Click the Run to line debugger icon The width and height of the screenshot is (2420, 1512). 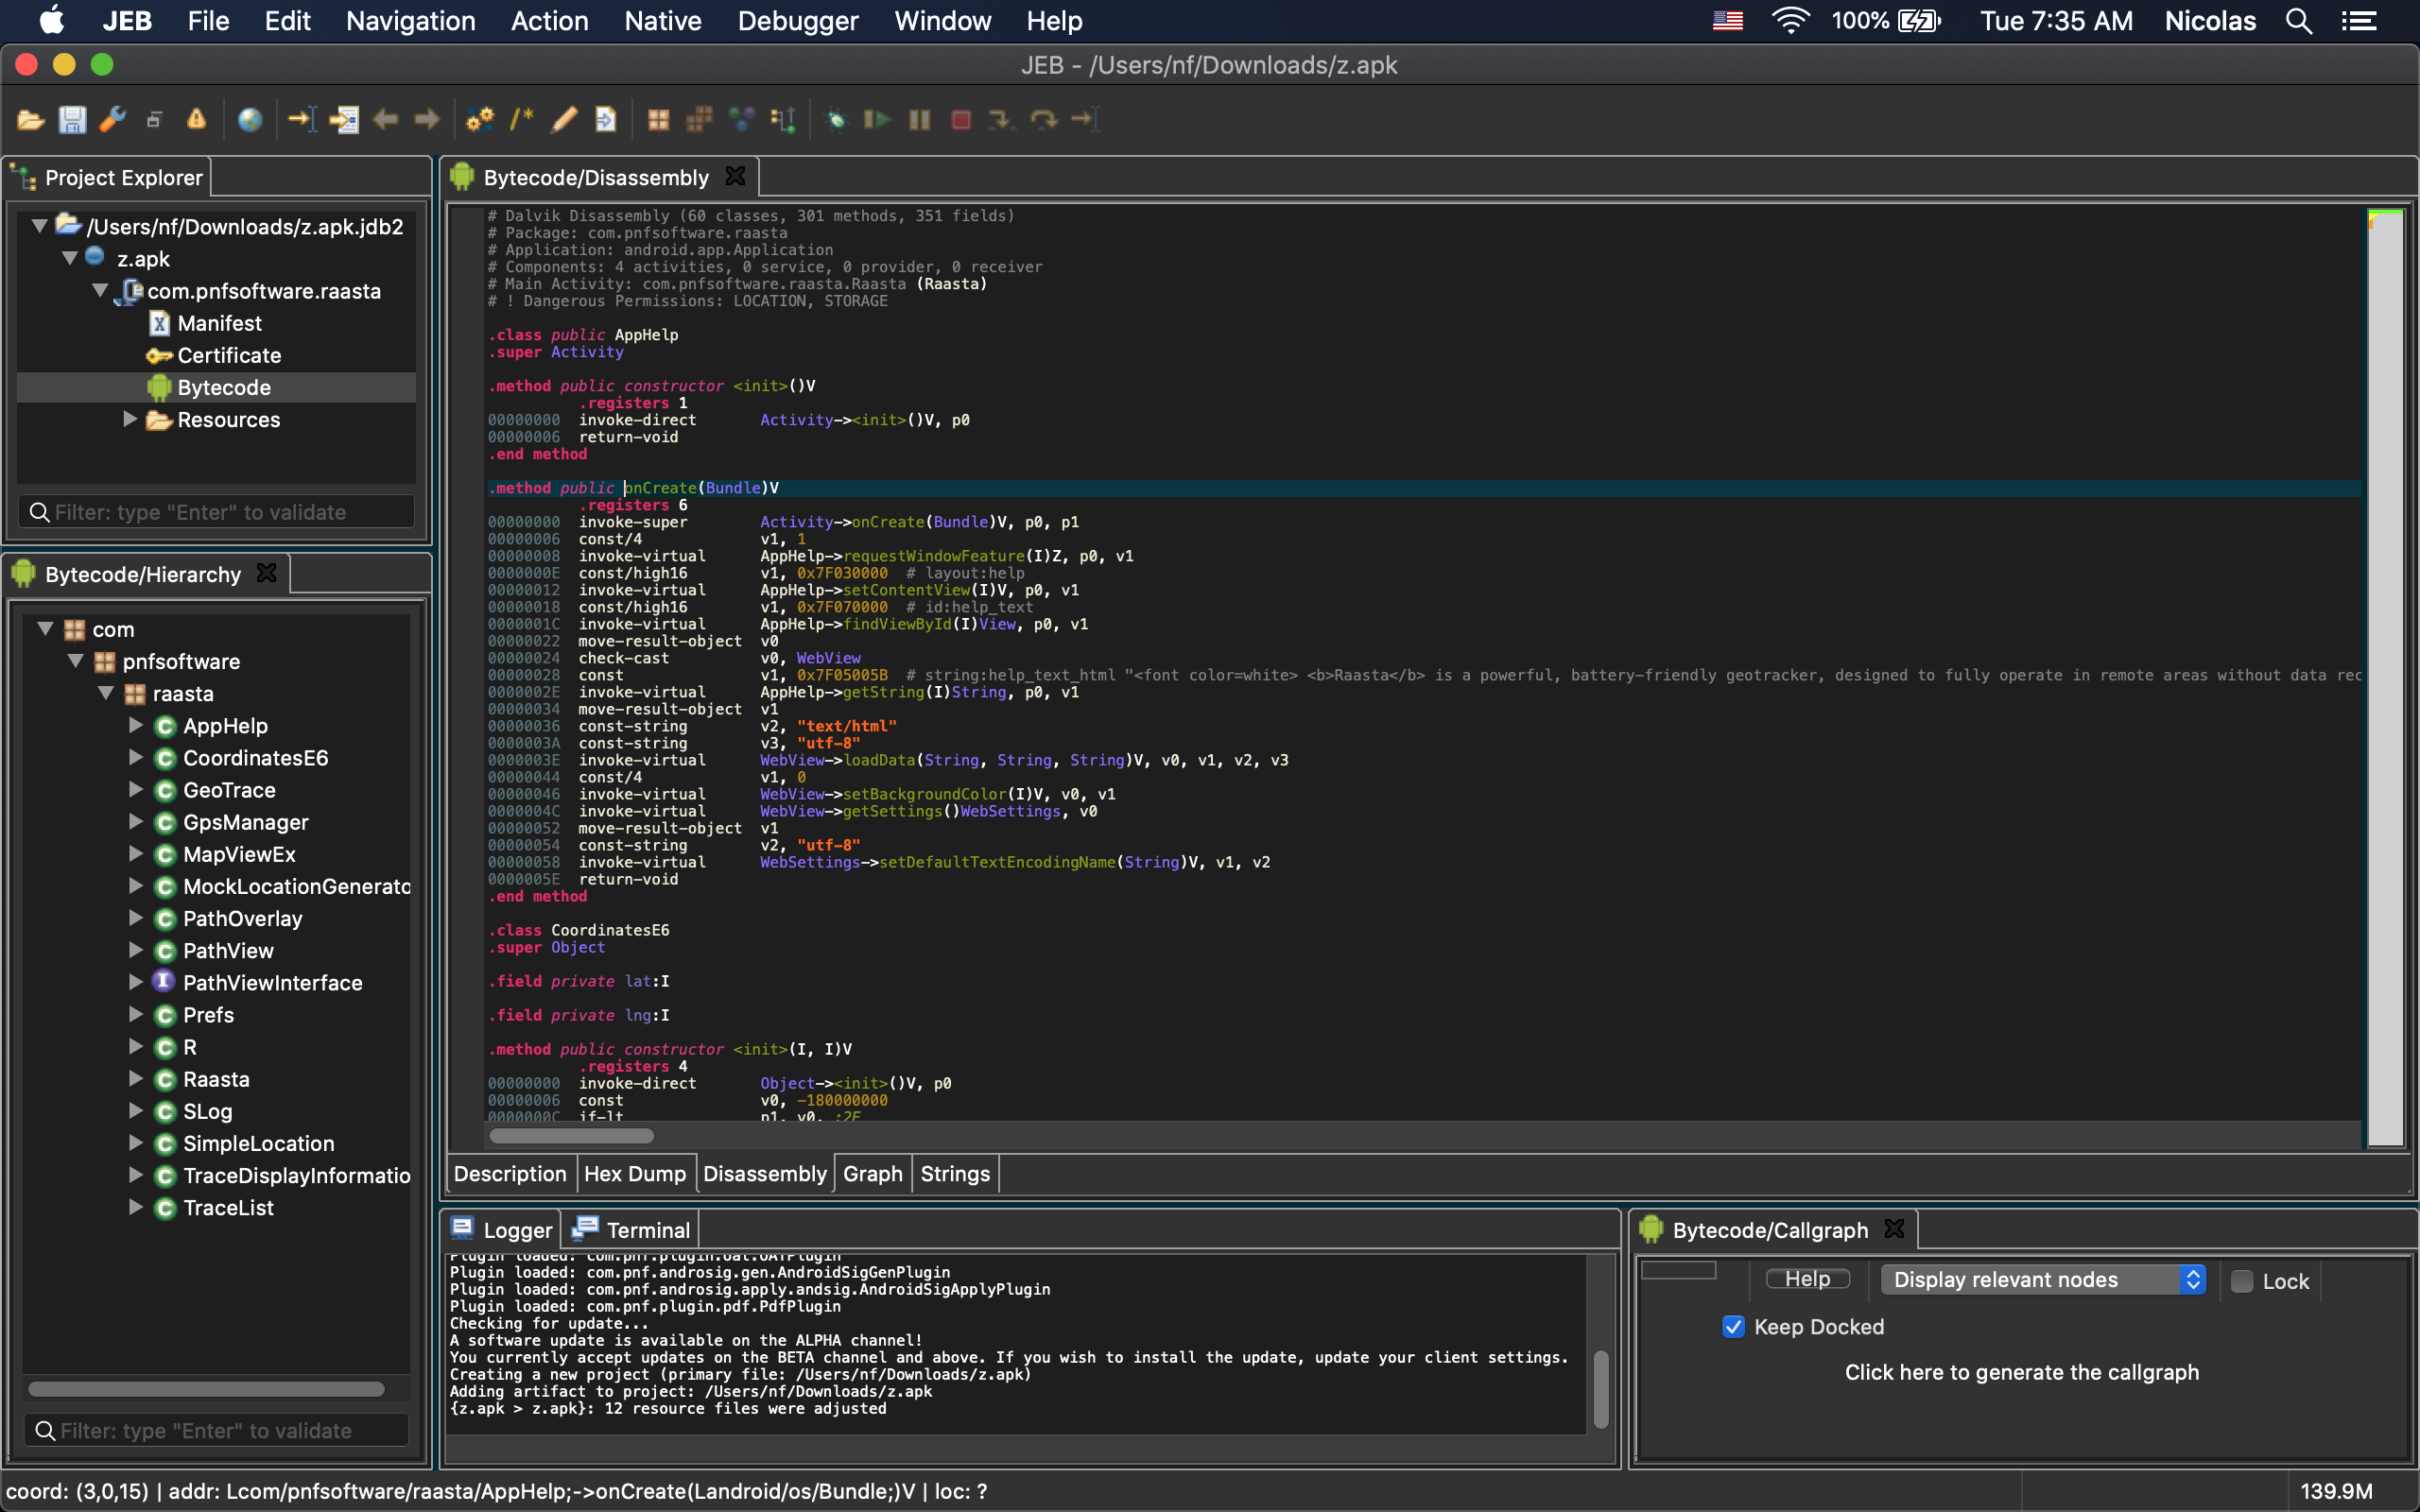pos(1085,120)
